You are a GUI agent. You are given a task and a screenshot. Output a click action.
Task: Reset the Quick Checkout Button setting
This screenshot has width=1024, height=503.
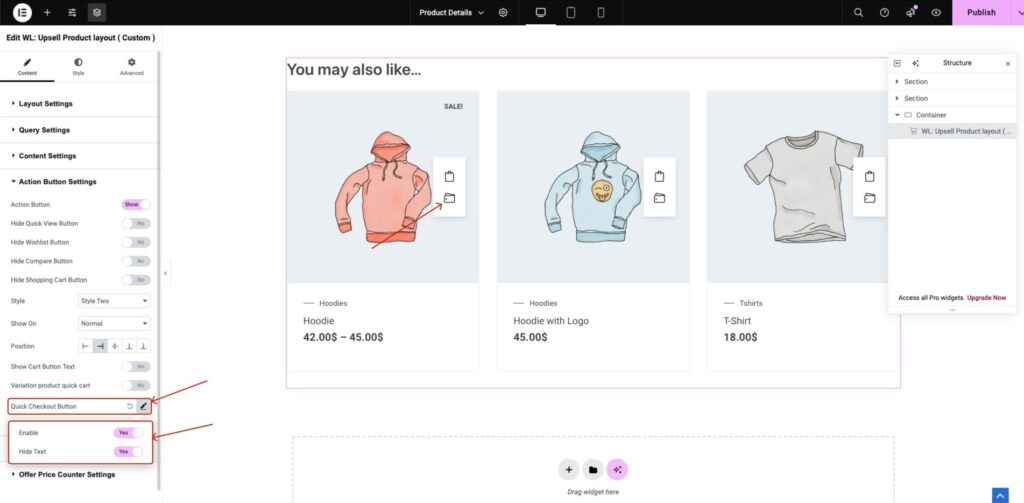pos(129,406)
